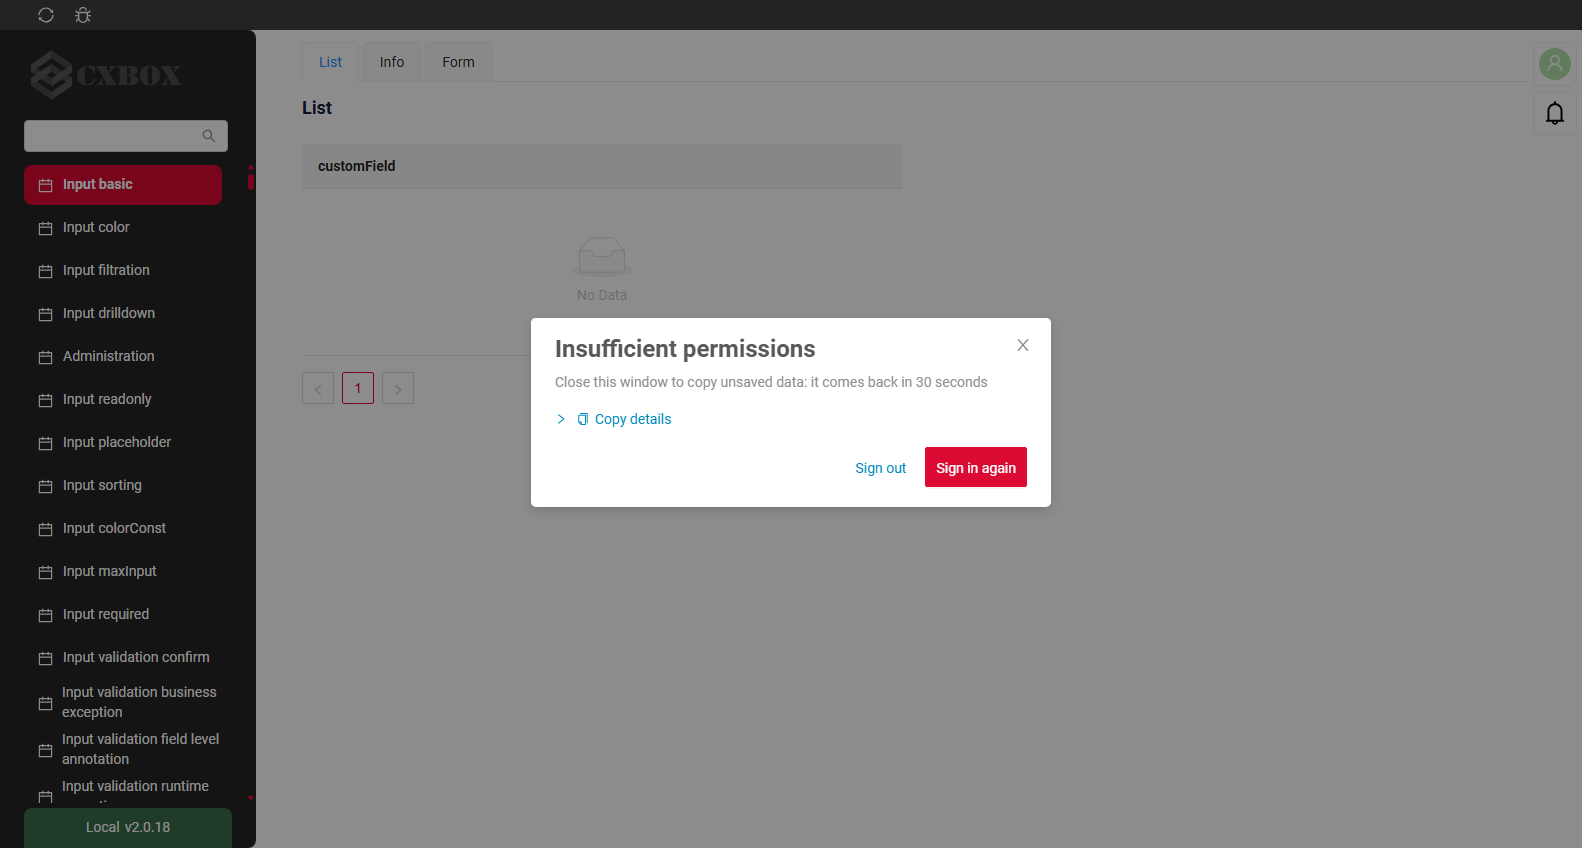Open Input validation business exception item
The image size is (1582, 848).
click(123, 702)
